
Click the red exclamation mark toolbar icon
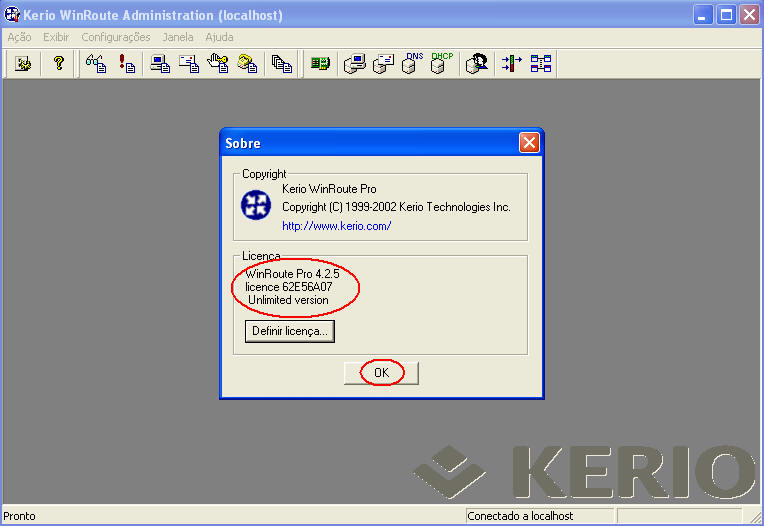pos(126,64)
